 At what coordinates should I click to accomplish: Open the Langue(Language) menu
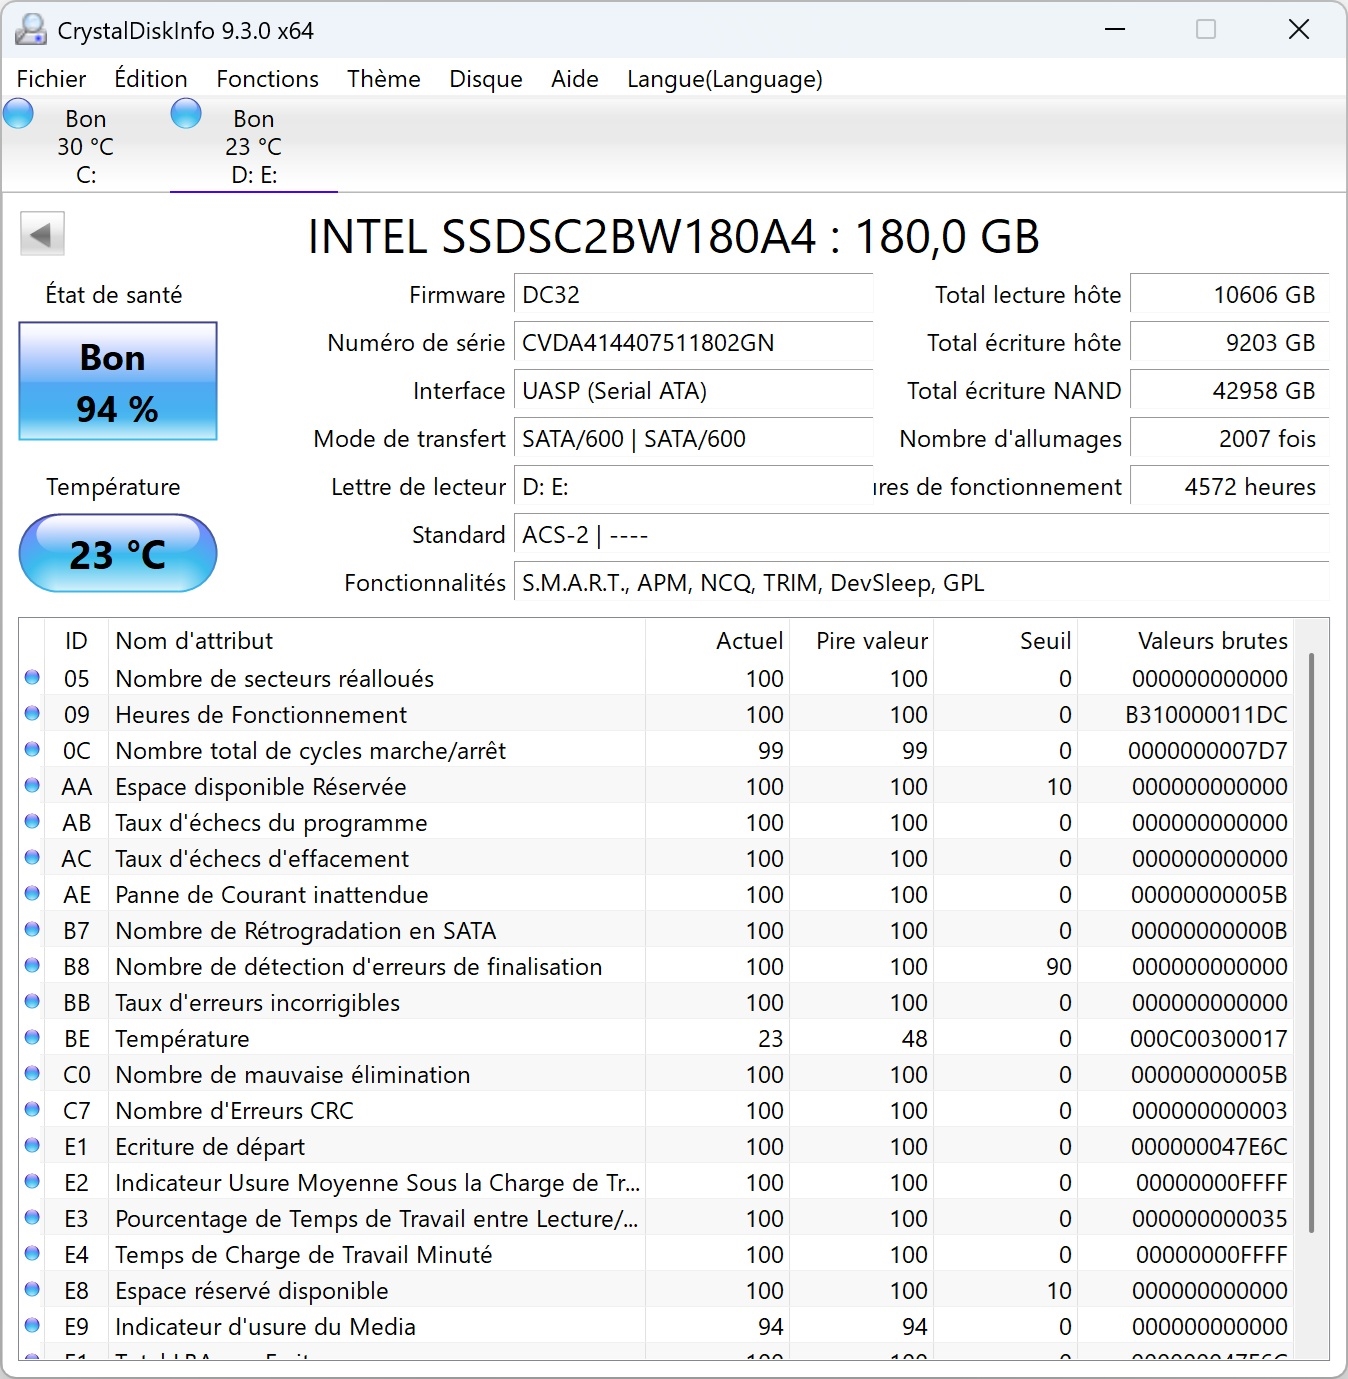[x=725, y=79]
